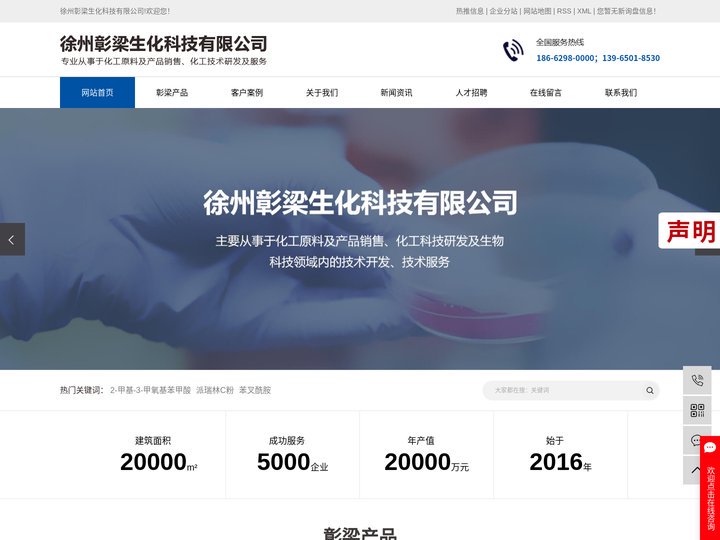Open 新闻资讯 in navigation
The width and height of the screenshot is (720, 540).
[x=396, y=93]
